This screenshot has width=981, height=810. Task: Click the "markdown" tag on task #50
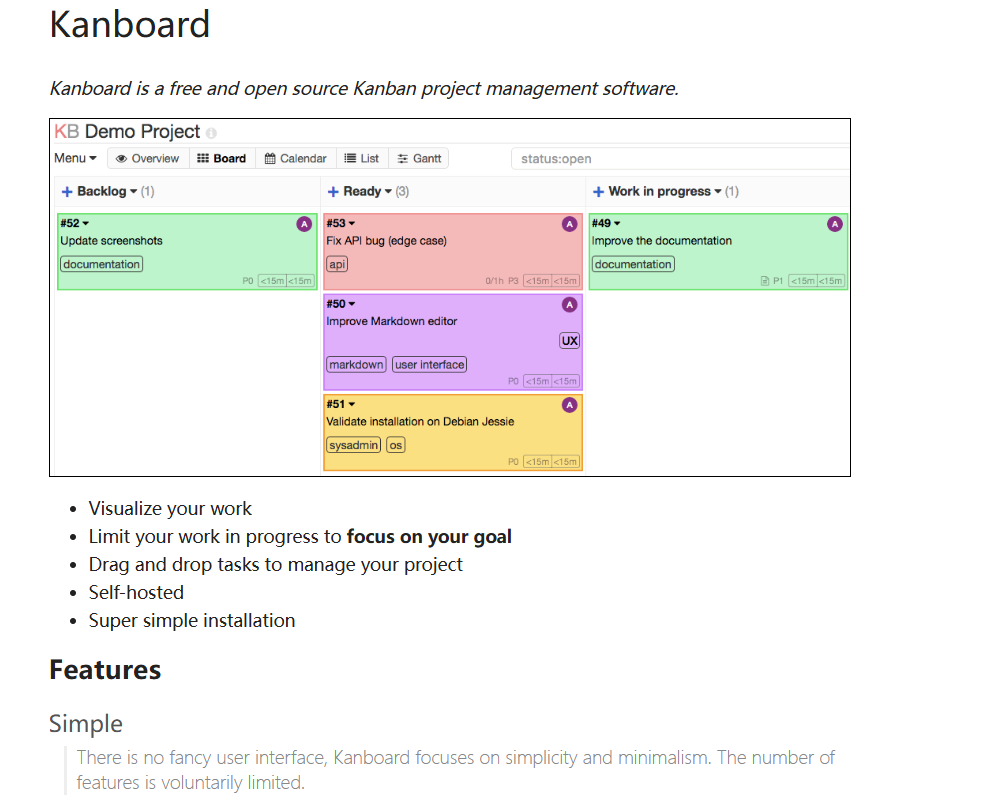click(x=356, y=365)
